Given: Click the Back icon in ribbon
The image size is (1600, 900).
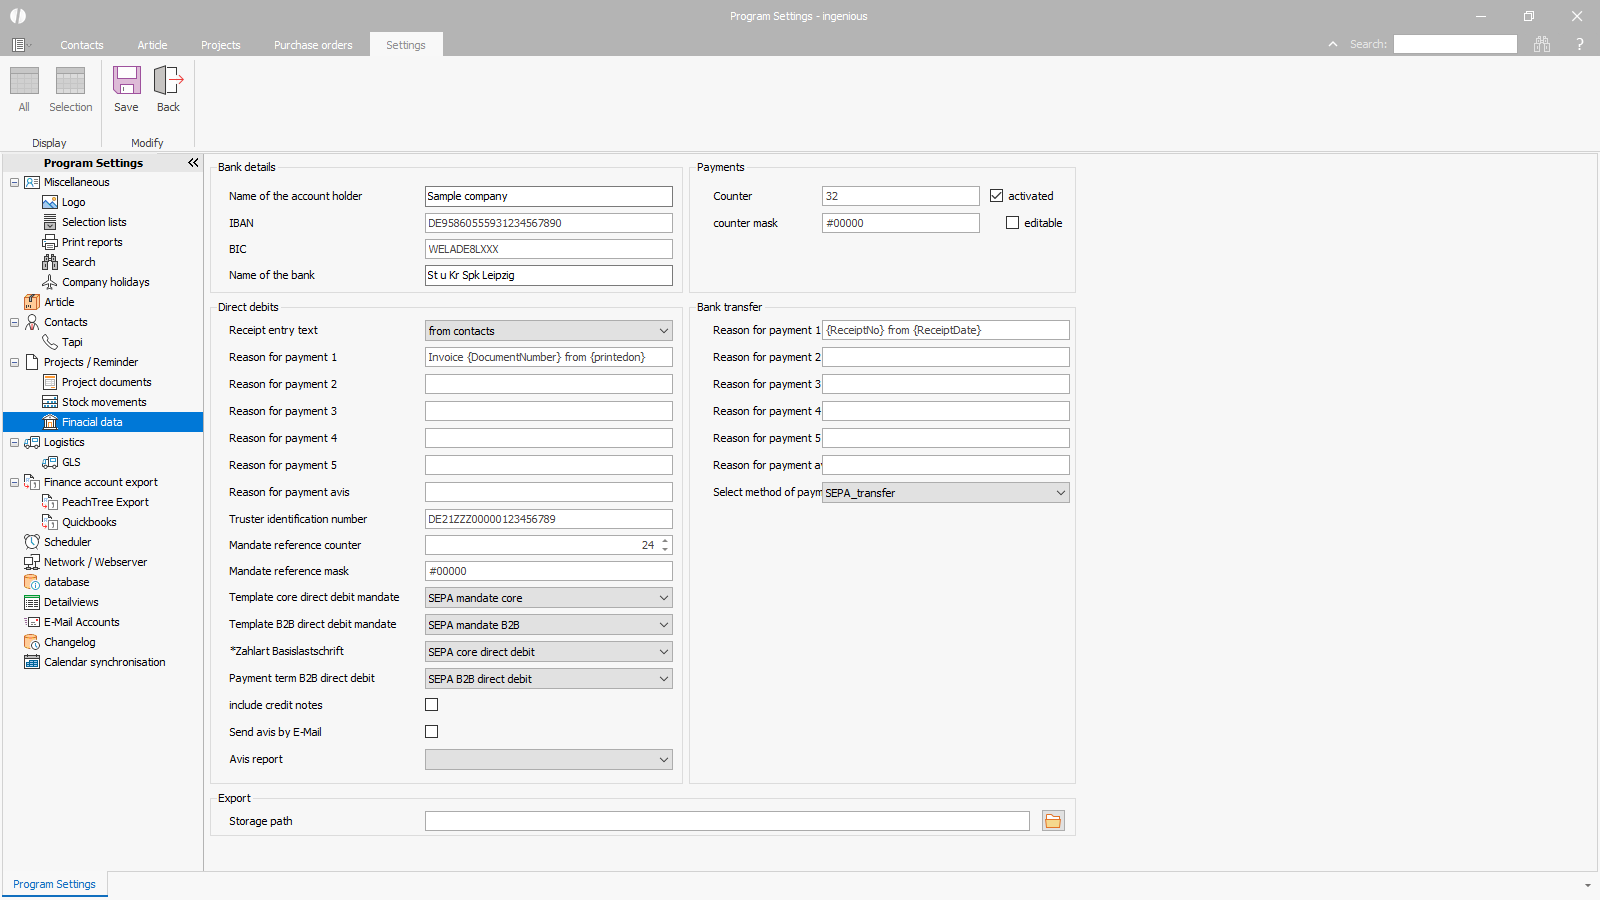Looking at the screenshot, I should (168, 81).
